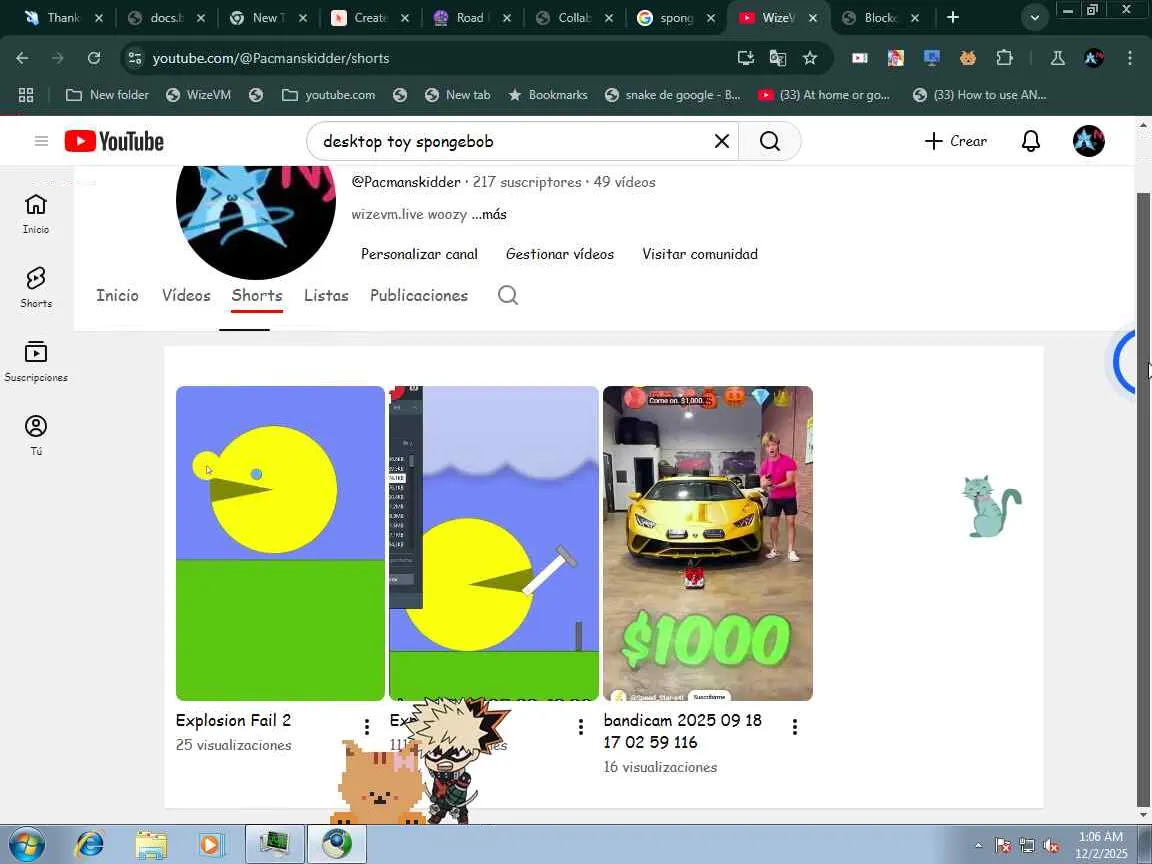The image size is (1152, 864).
Task: Open Windows Explorer from the taskbar
Action: [x=151, y=844]
